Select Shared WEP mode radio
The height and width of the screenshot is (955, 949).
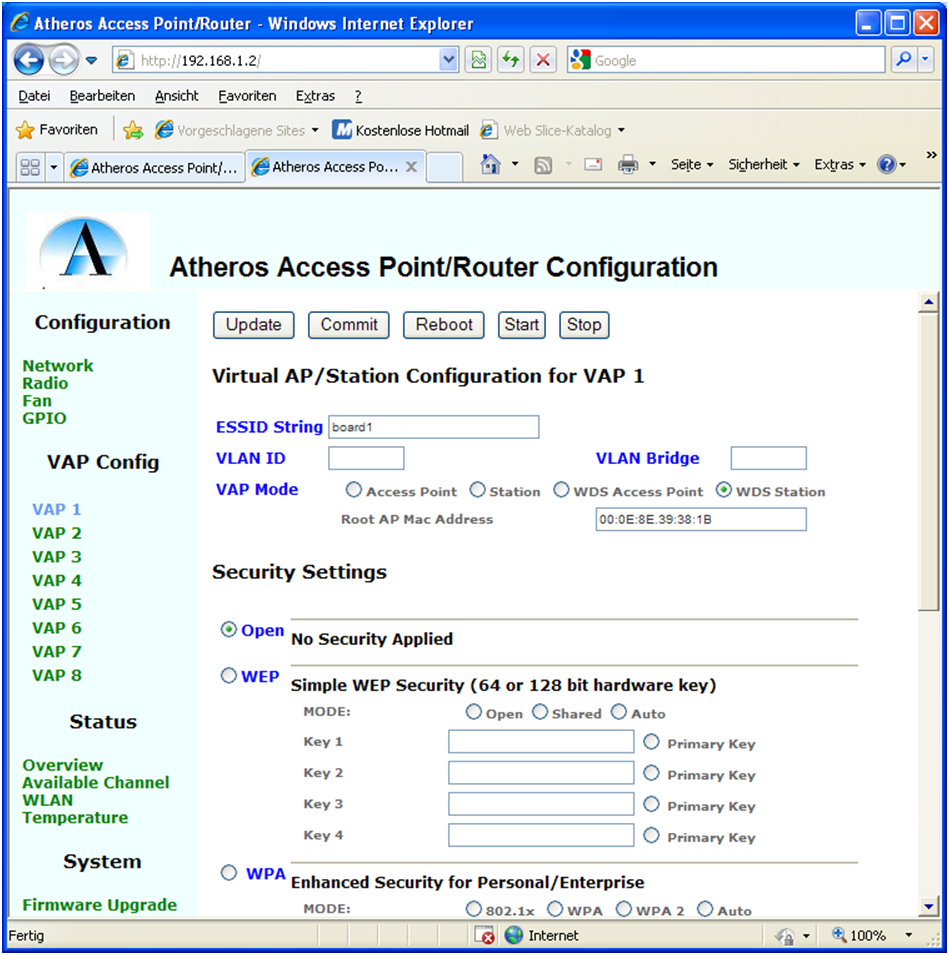coord(540,711)
